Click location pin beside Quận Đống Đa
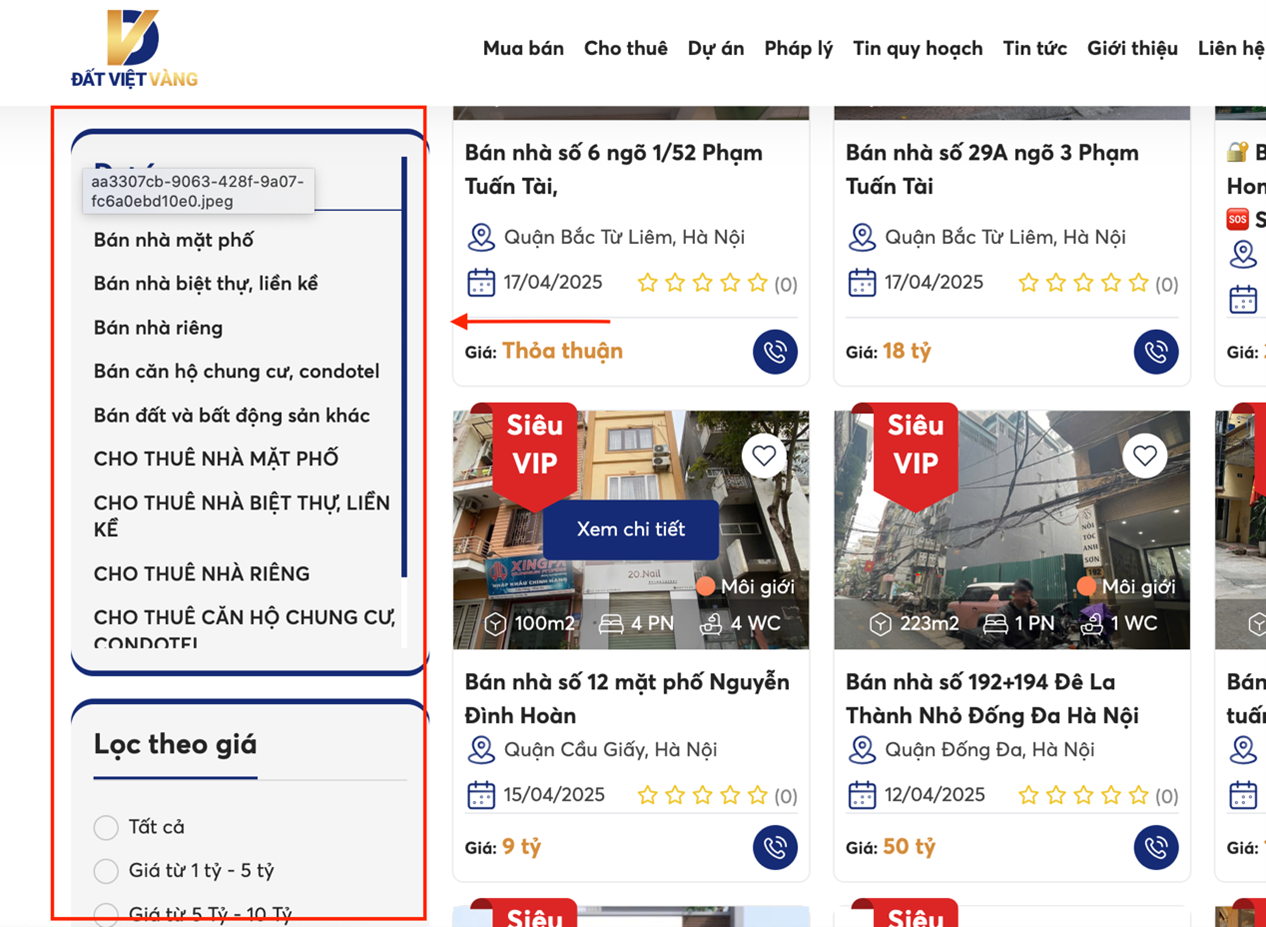Viewport: 1266px width, 927px height. click(x=862, y=750)
